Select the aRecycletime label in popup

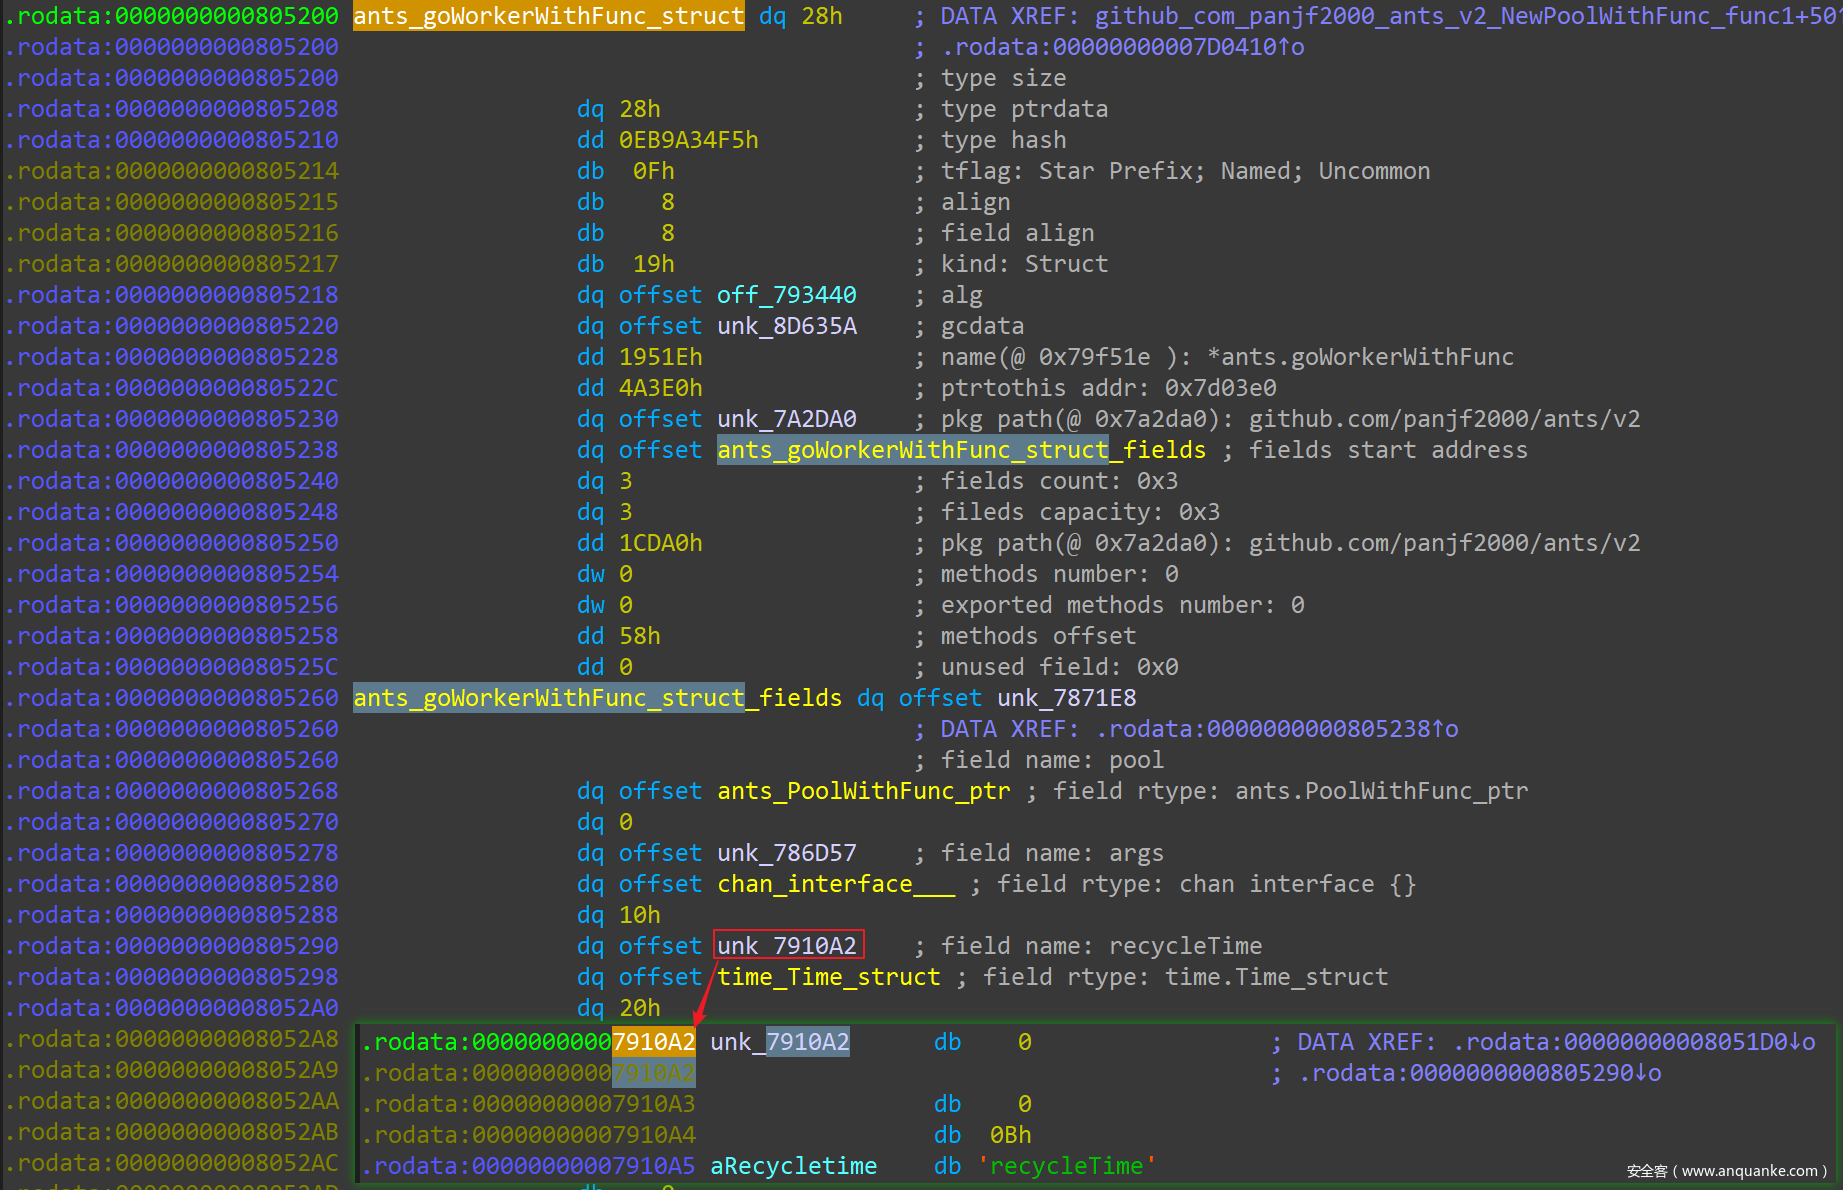(793, 1166)
